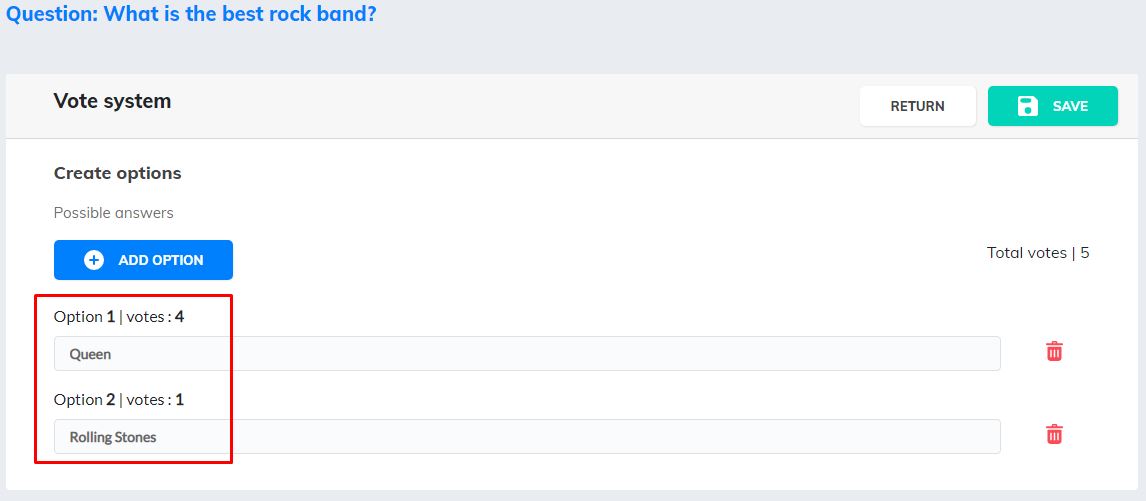
Task: Select the Create options heading
Action: [x=118, y=173]
